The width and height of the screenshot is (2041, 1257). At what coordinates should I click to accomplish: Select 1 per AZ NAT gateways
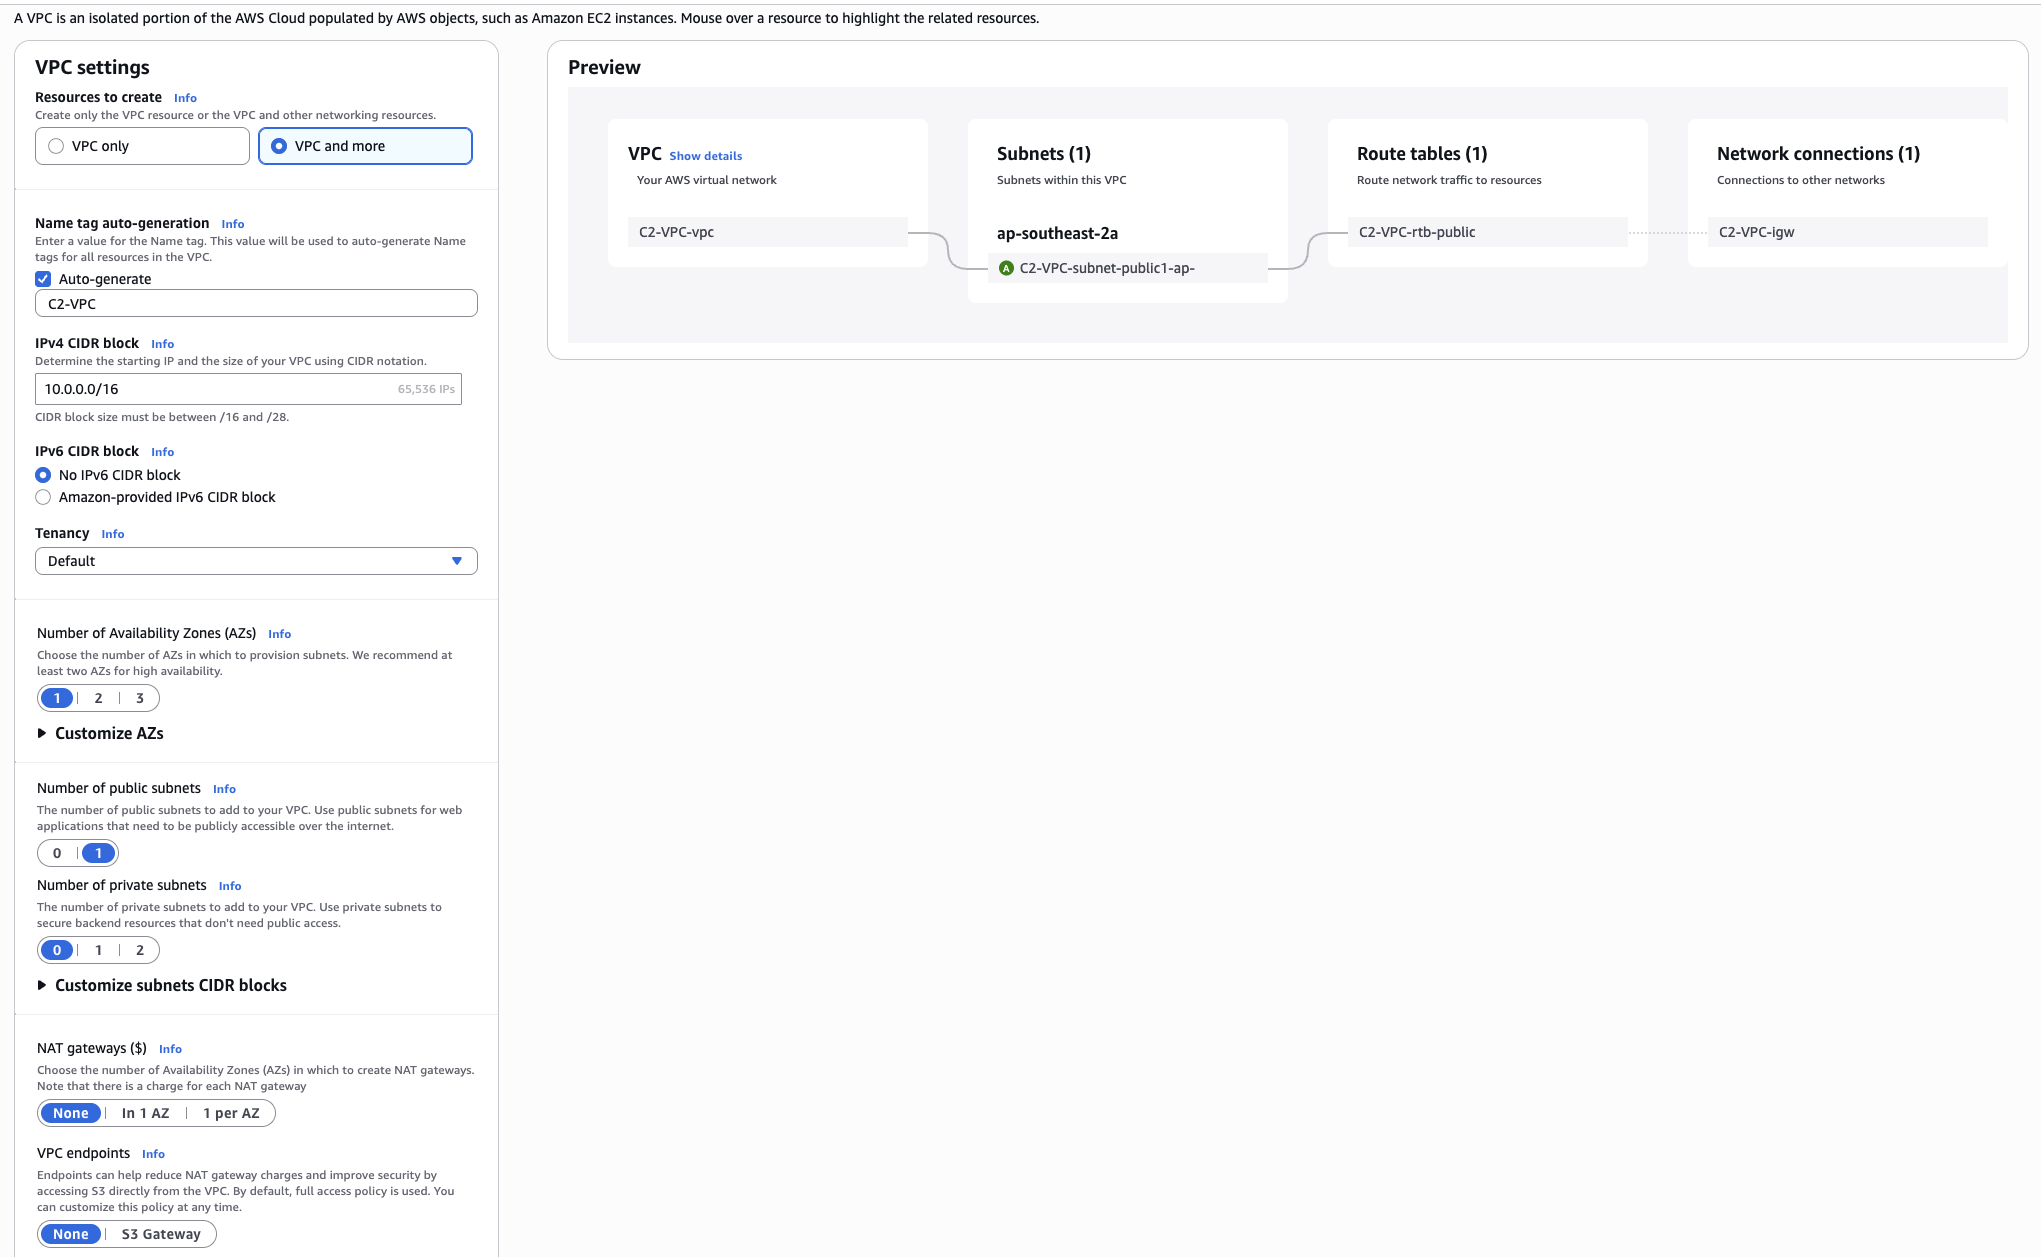point(231,1113)
